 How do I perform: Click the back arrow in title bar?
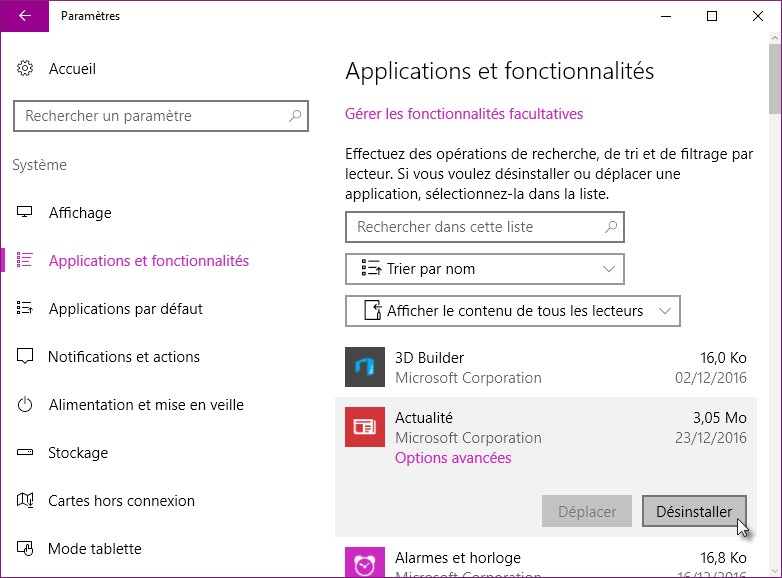click(x=24, y=16)
